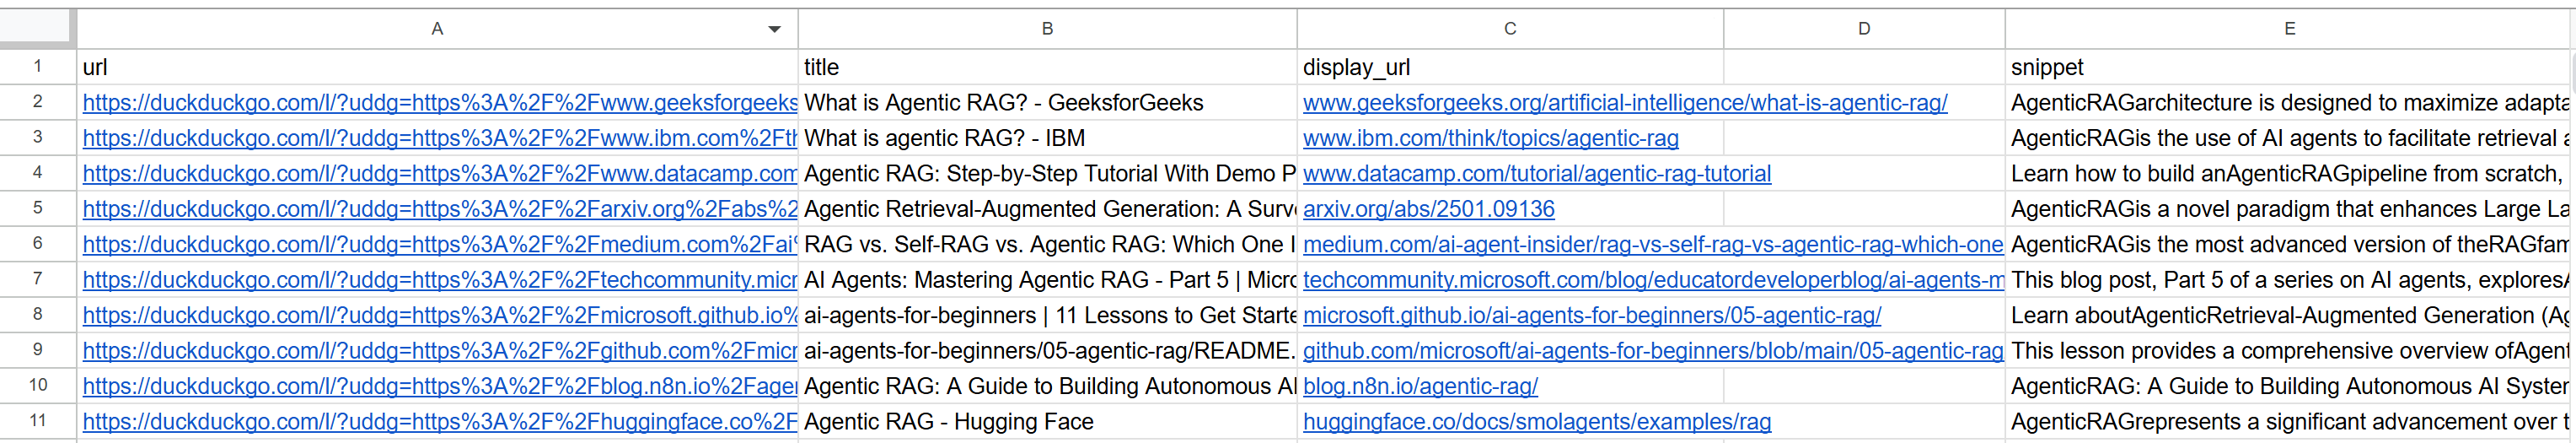The image size is (2576, 443).
Task: Open the DuckDuckGo URL link in row 2
Action: click(440, 103)
